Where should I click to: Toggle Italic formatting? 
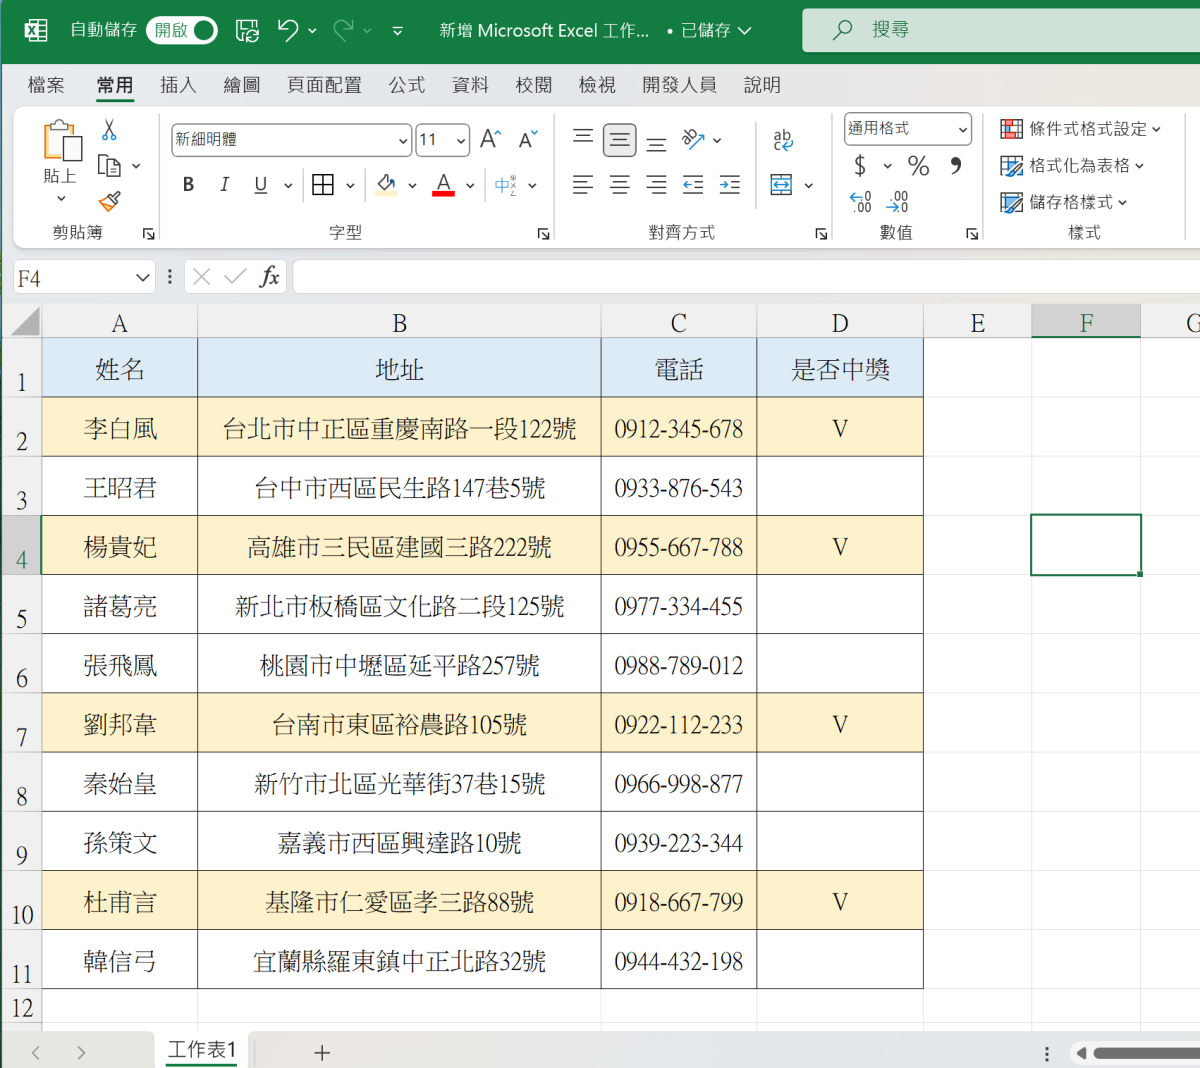tap(224, 185)
